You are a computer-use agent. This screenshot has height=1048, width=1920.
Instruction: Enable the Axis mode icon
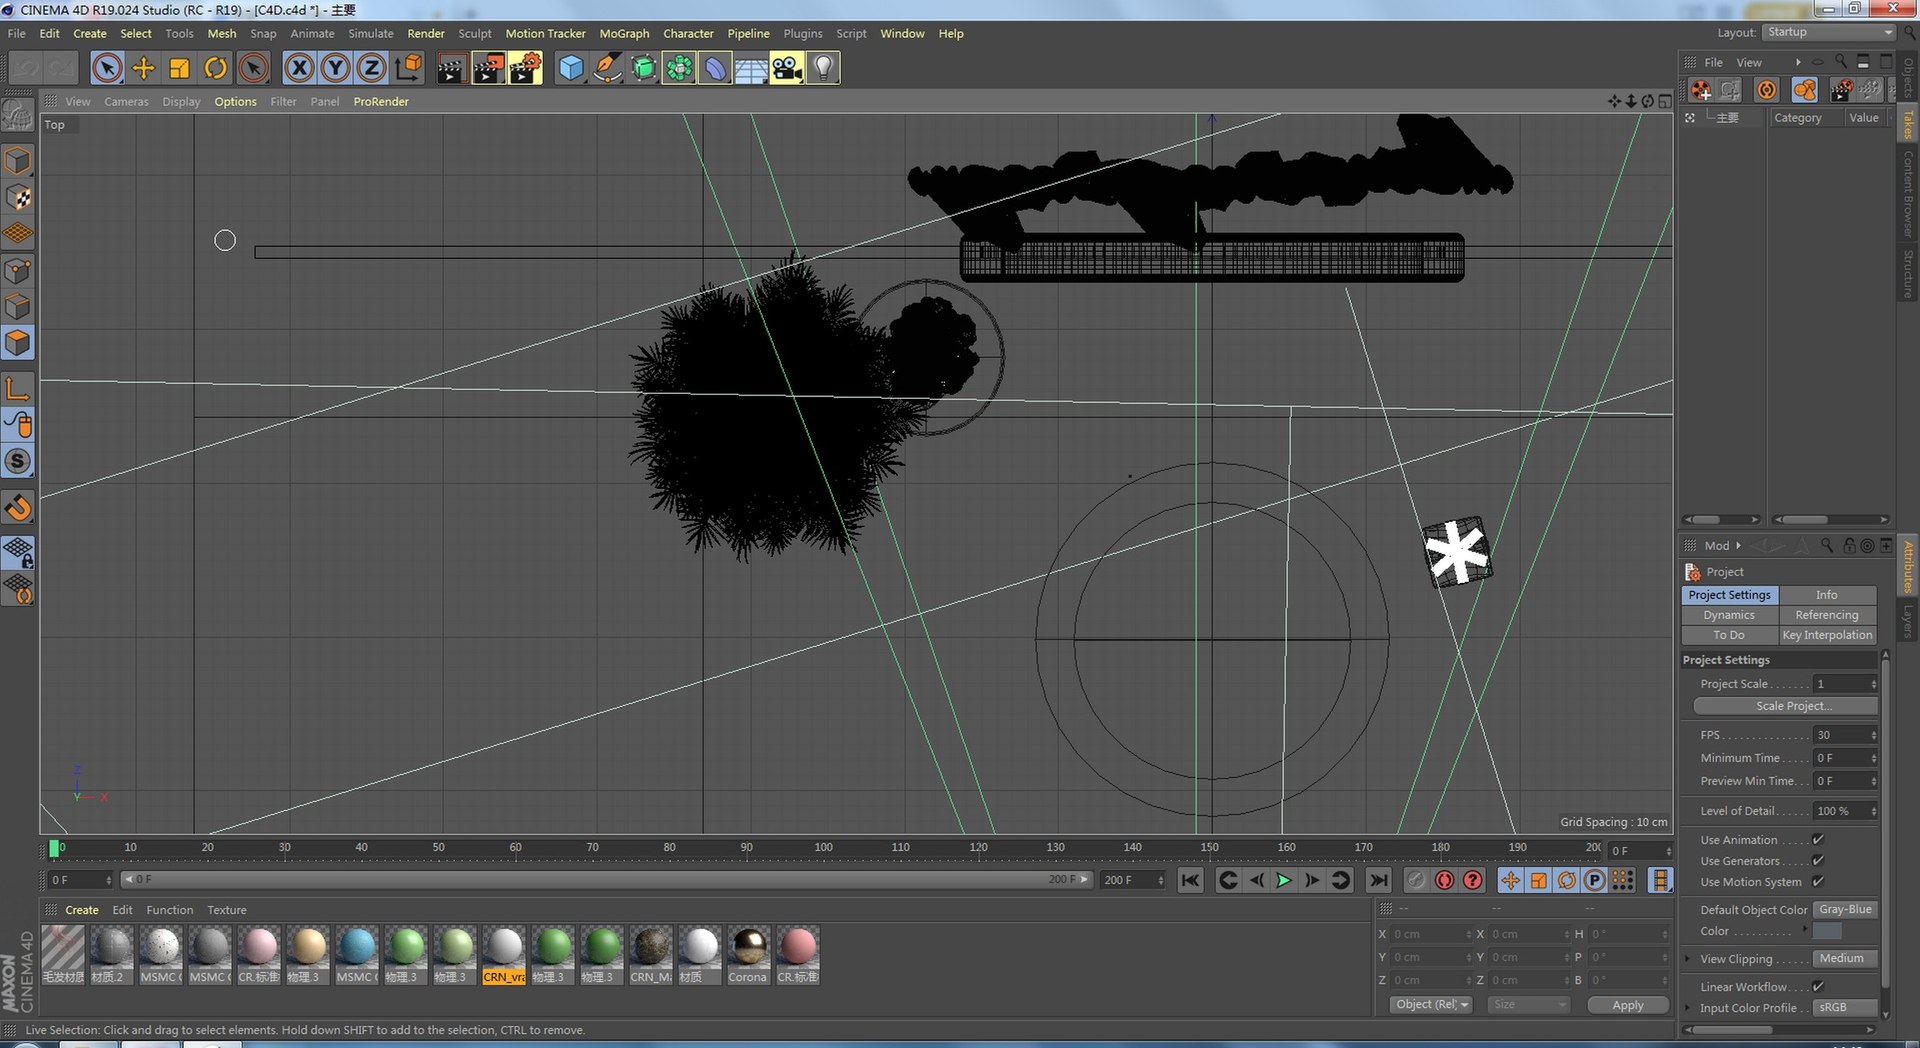point(18,388)
